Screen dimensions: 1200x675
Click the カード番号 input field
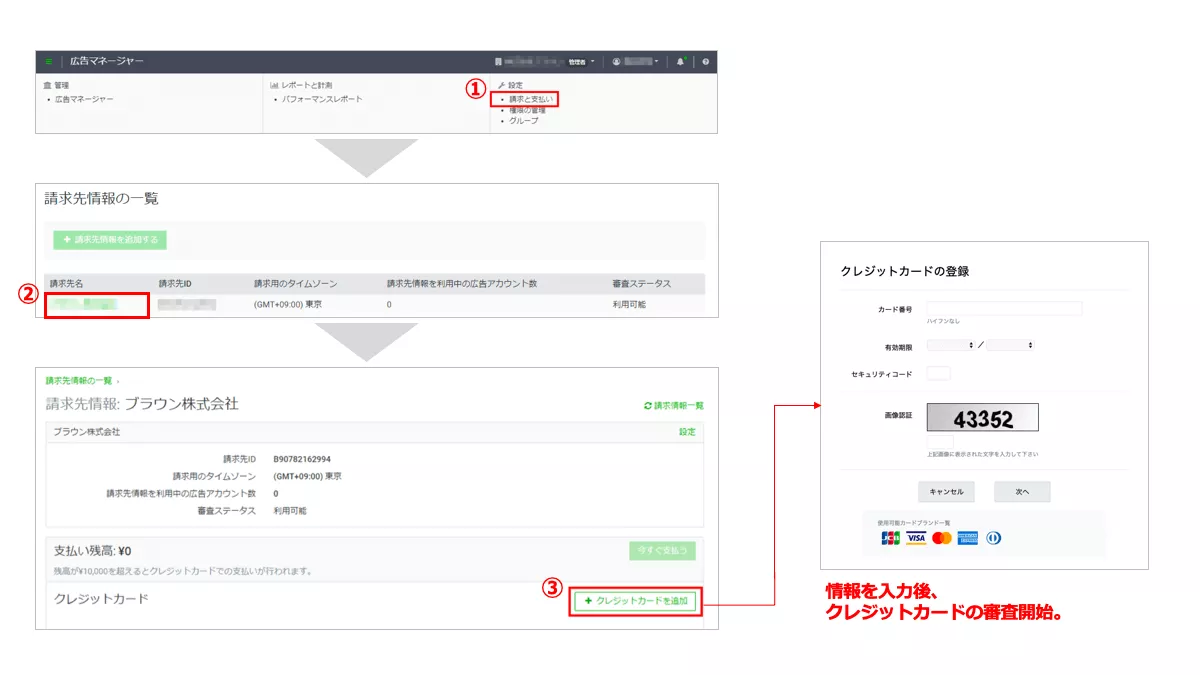1004,309
